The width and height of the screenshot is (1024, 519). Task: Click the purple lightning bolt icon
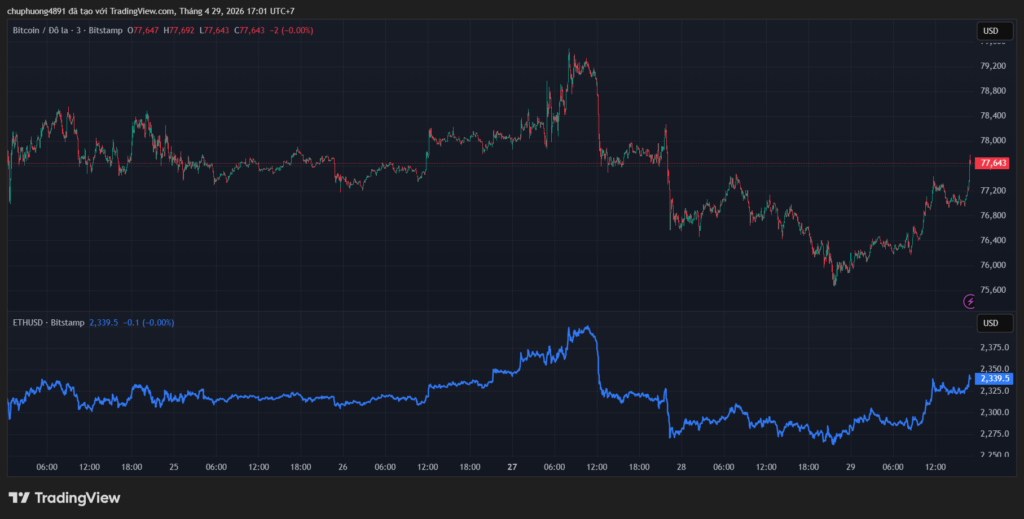(969, 300)
